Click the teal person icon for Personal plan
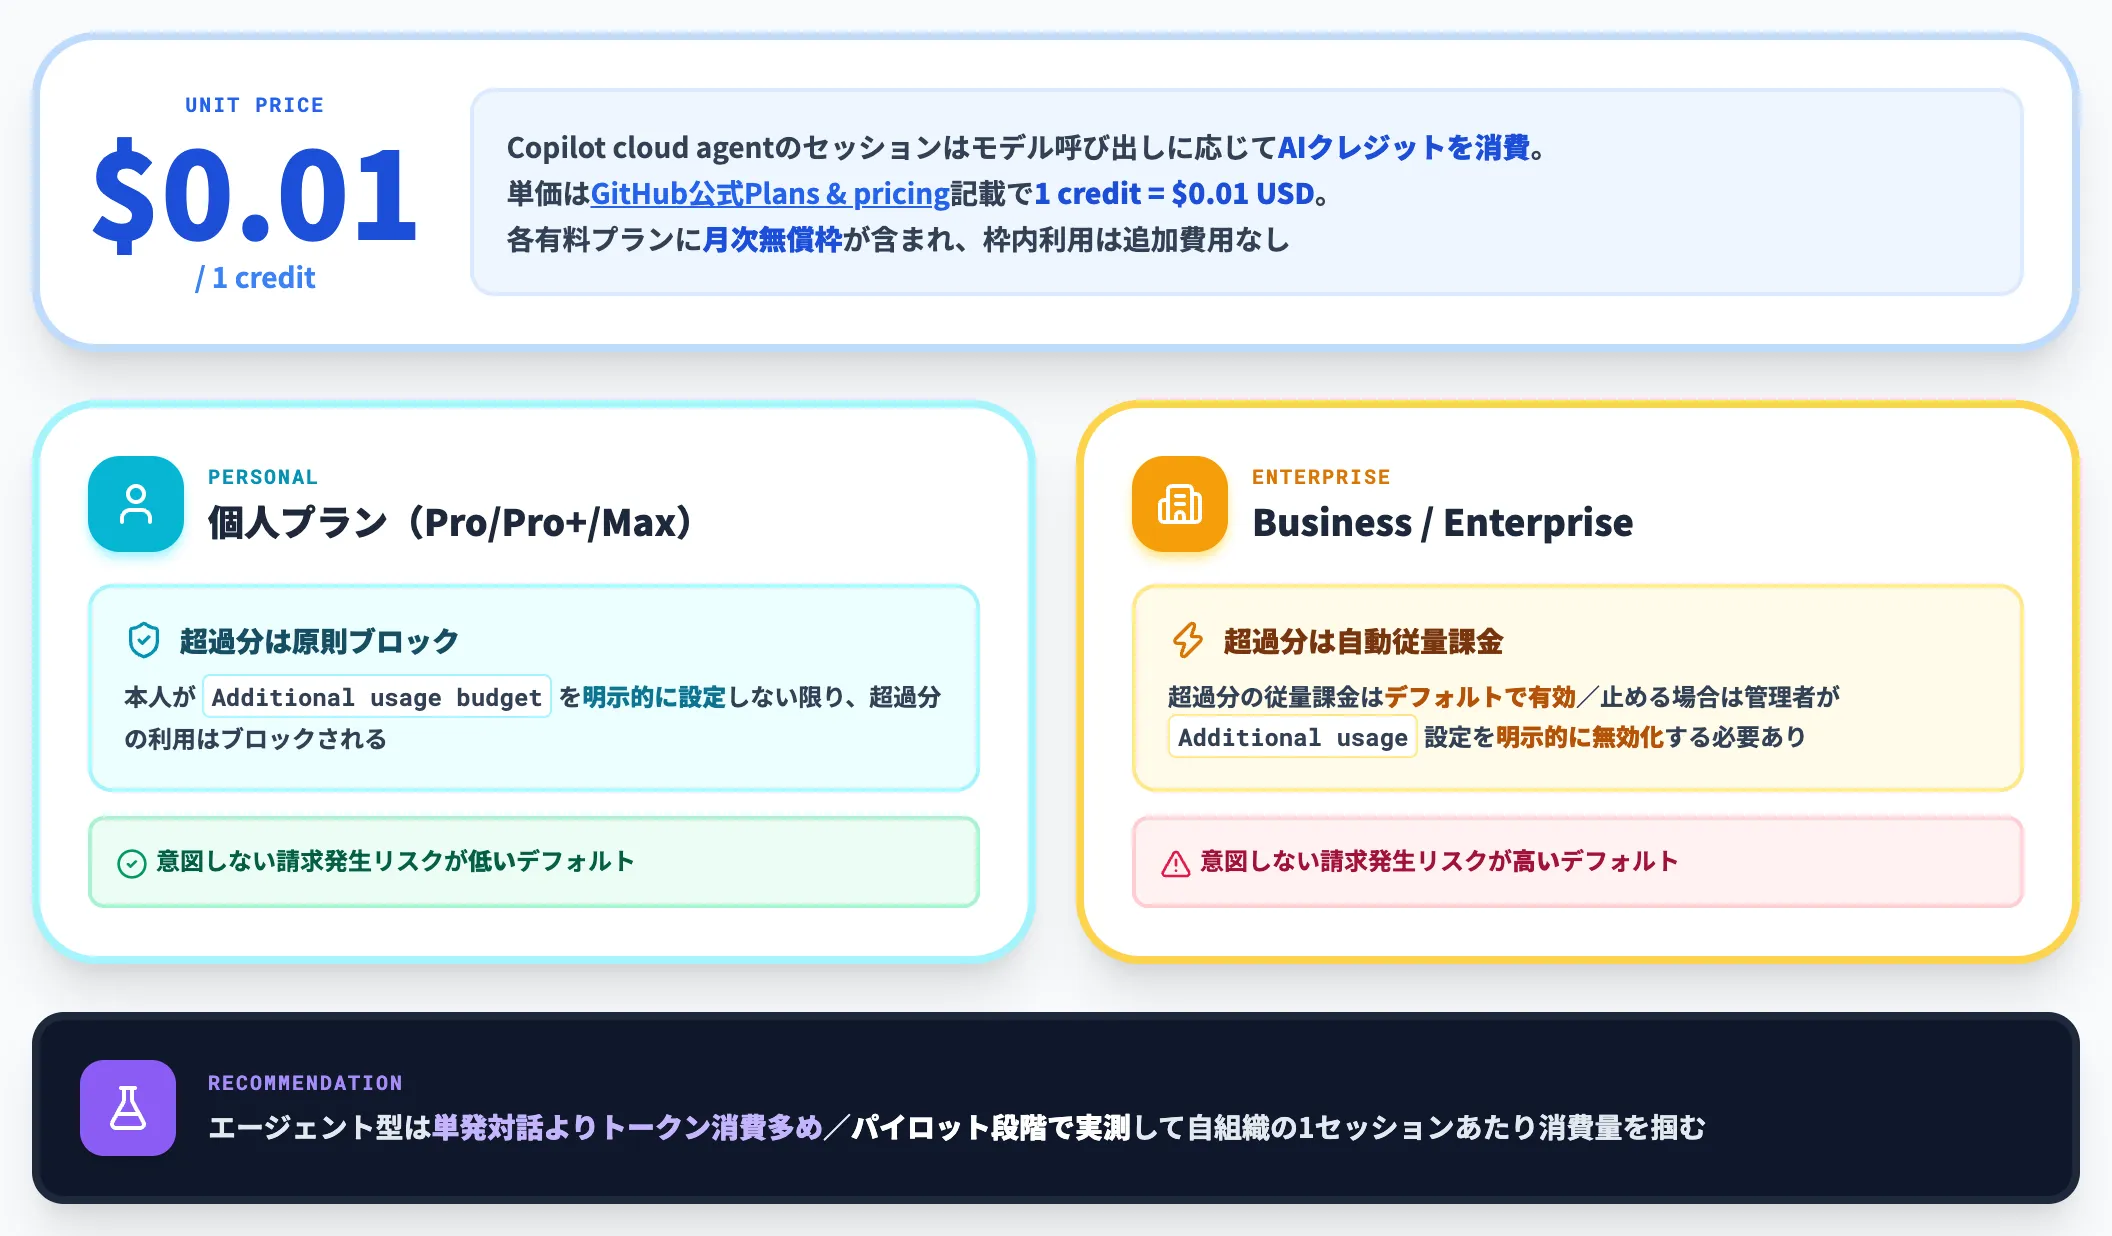The height and width of the screenshot is (1236, 2112). [x=136, y=504]
